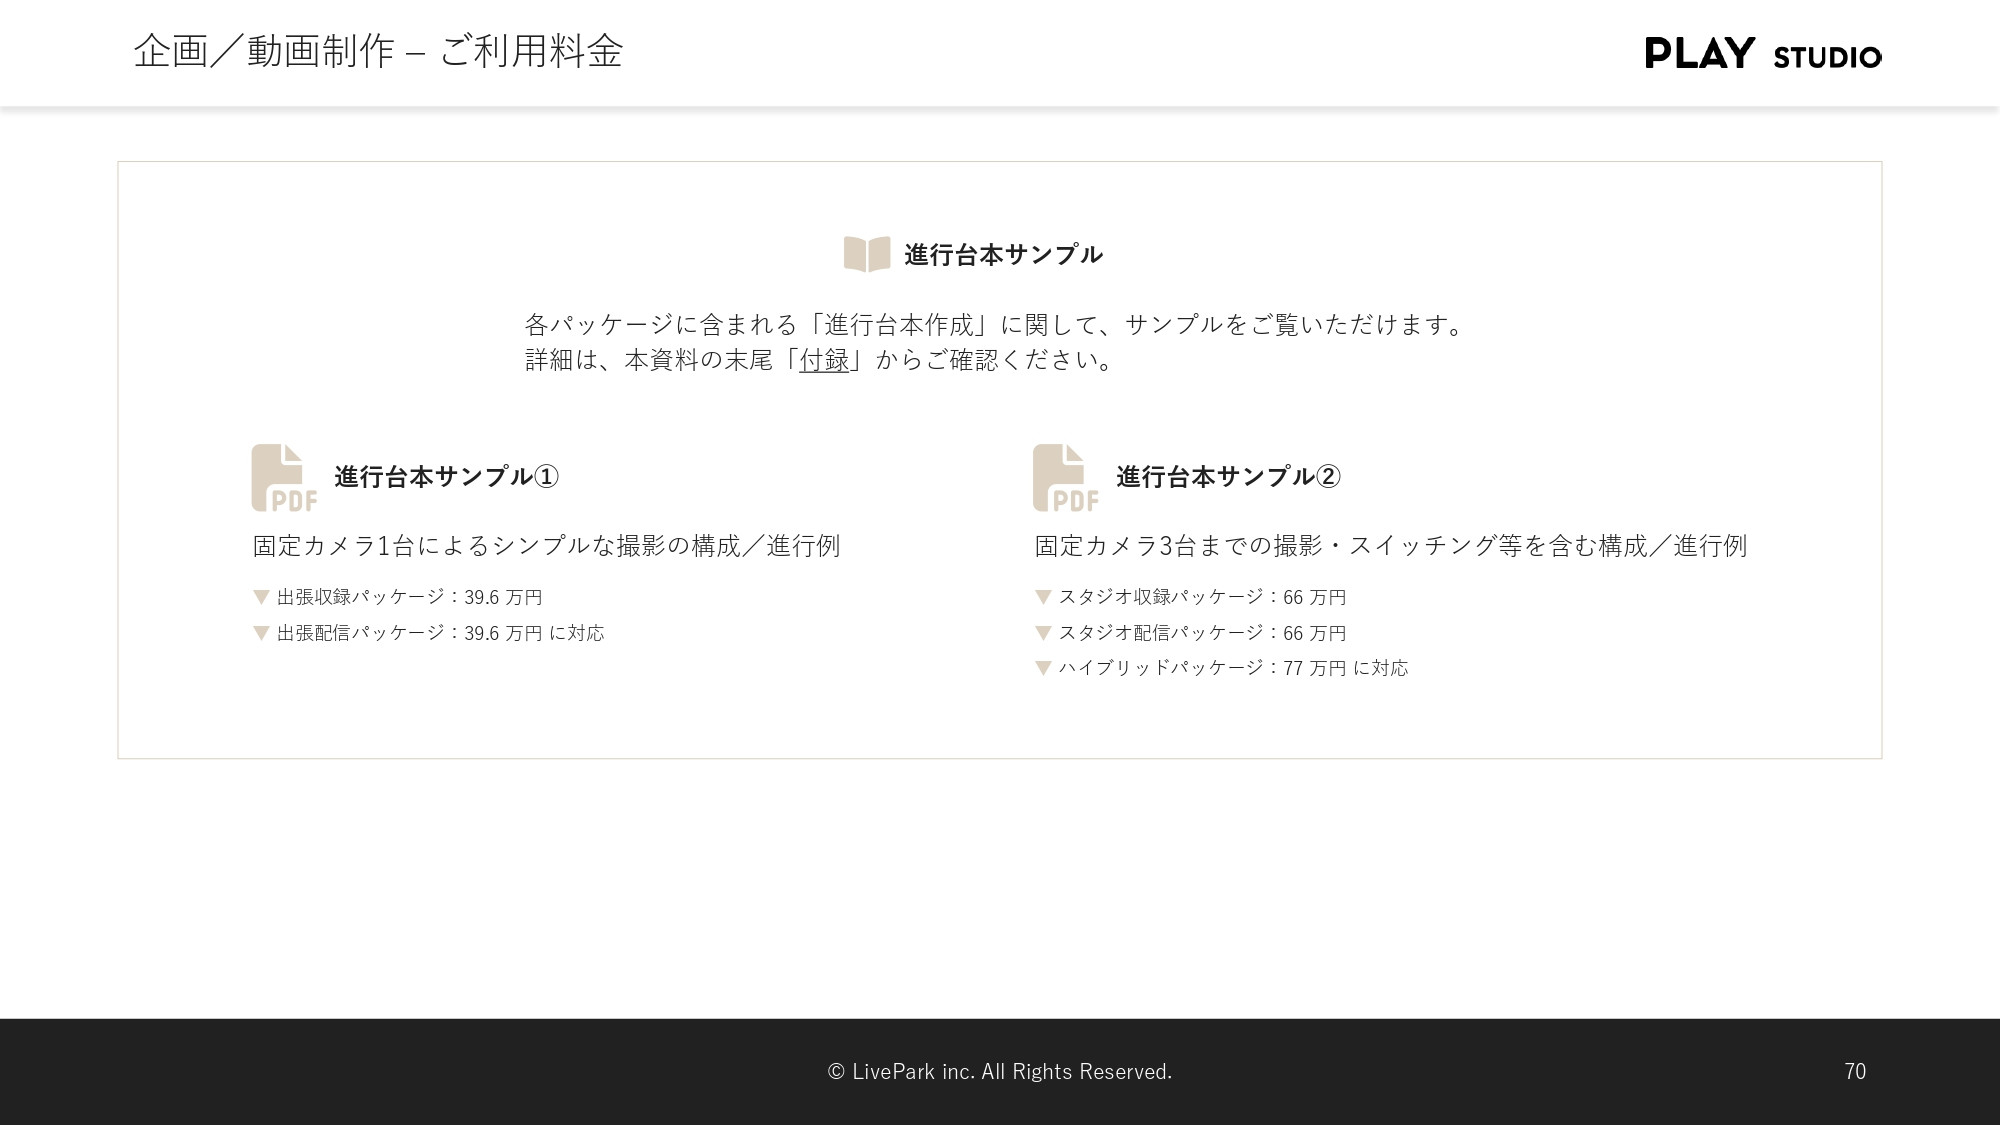Toggle the triangle marker beside 出張収録パッケージ

pos(259,597)
